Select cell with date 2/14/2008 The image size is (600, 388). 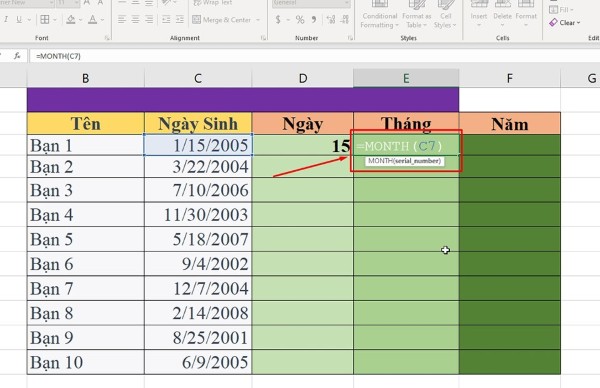point(198,313)
